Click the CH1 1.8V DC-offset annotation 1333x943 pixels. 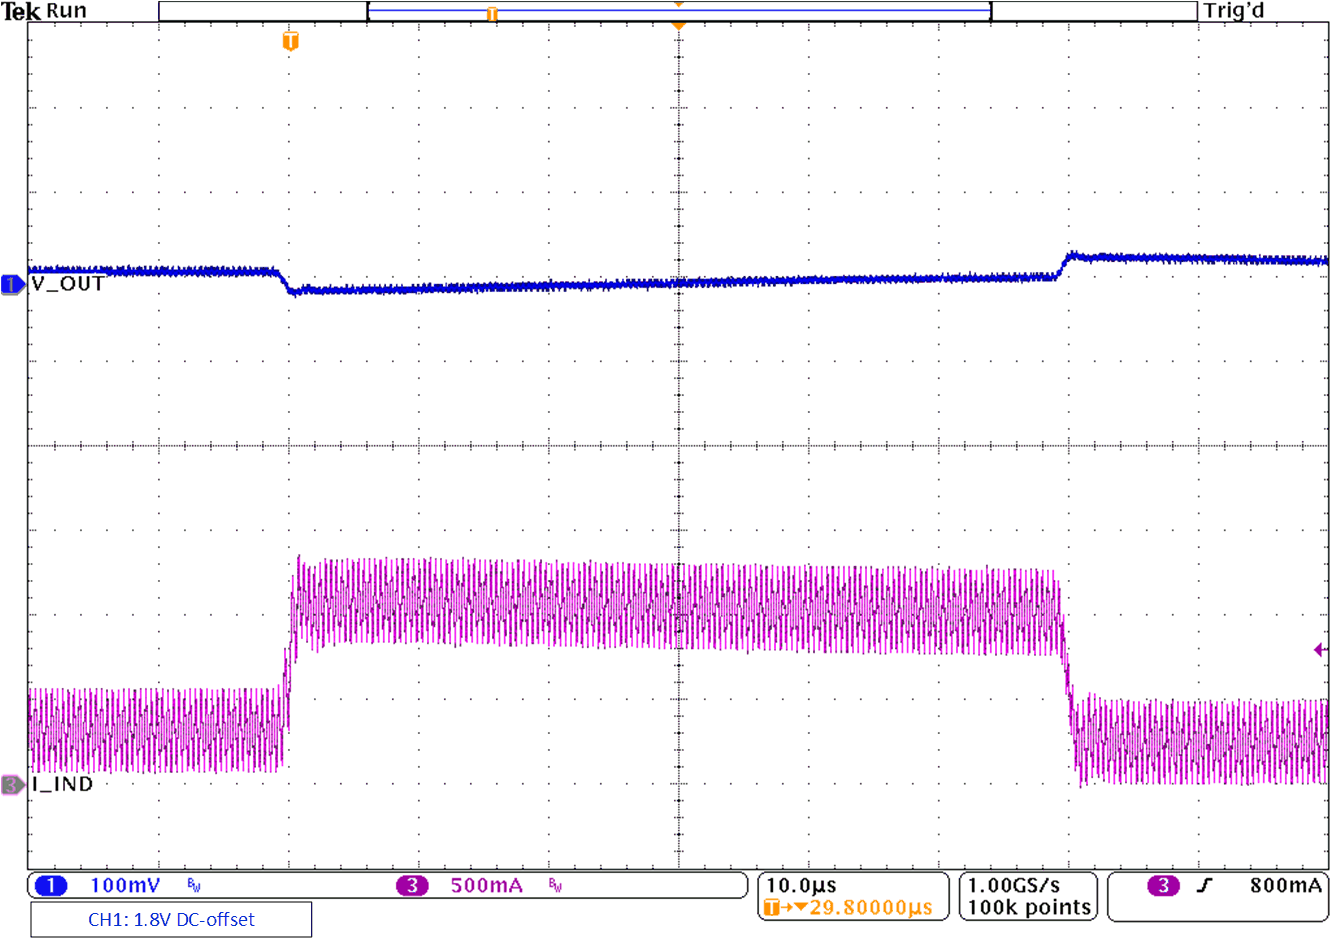[170, 919]
